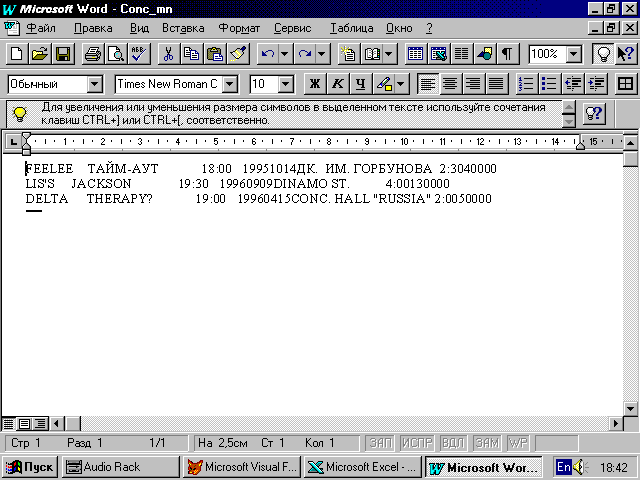The width and height of the screenshot is (640, 480).
Task: Click the AutoFormat icon
Action: pos(349,54)
